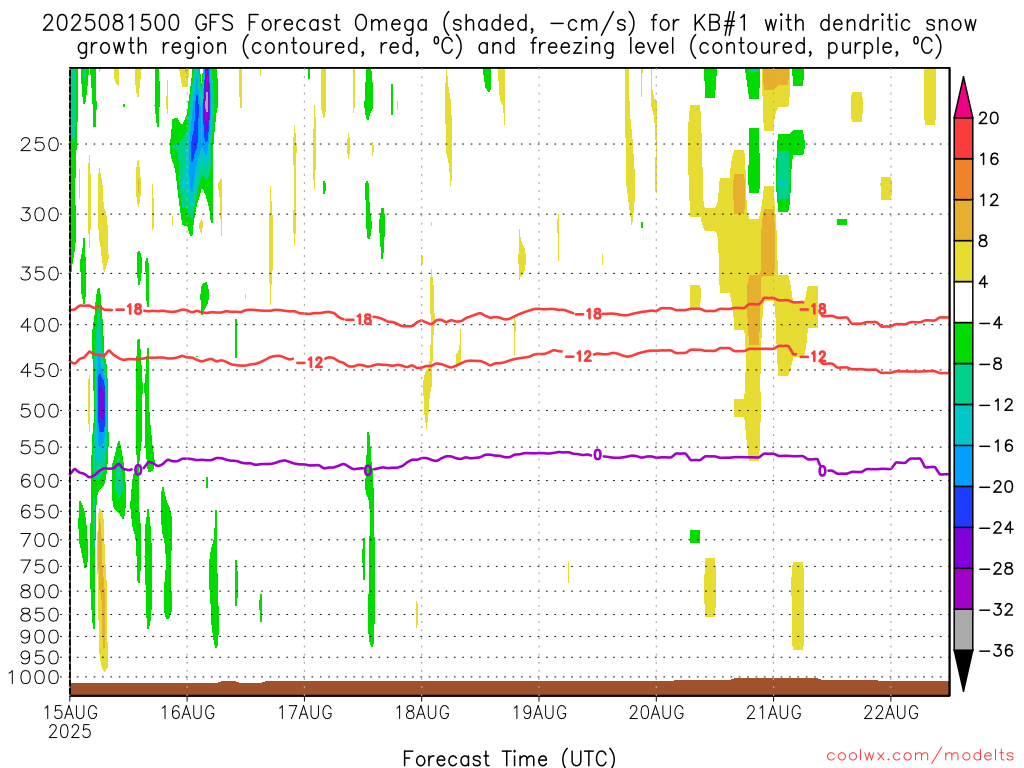This screenshot has width=1024, height=768.
Task: Click the 550 pressure level label
Action: coord(40,447)
